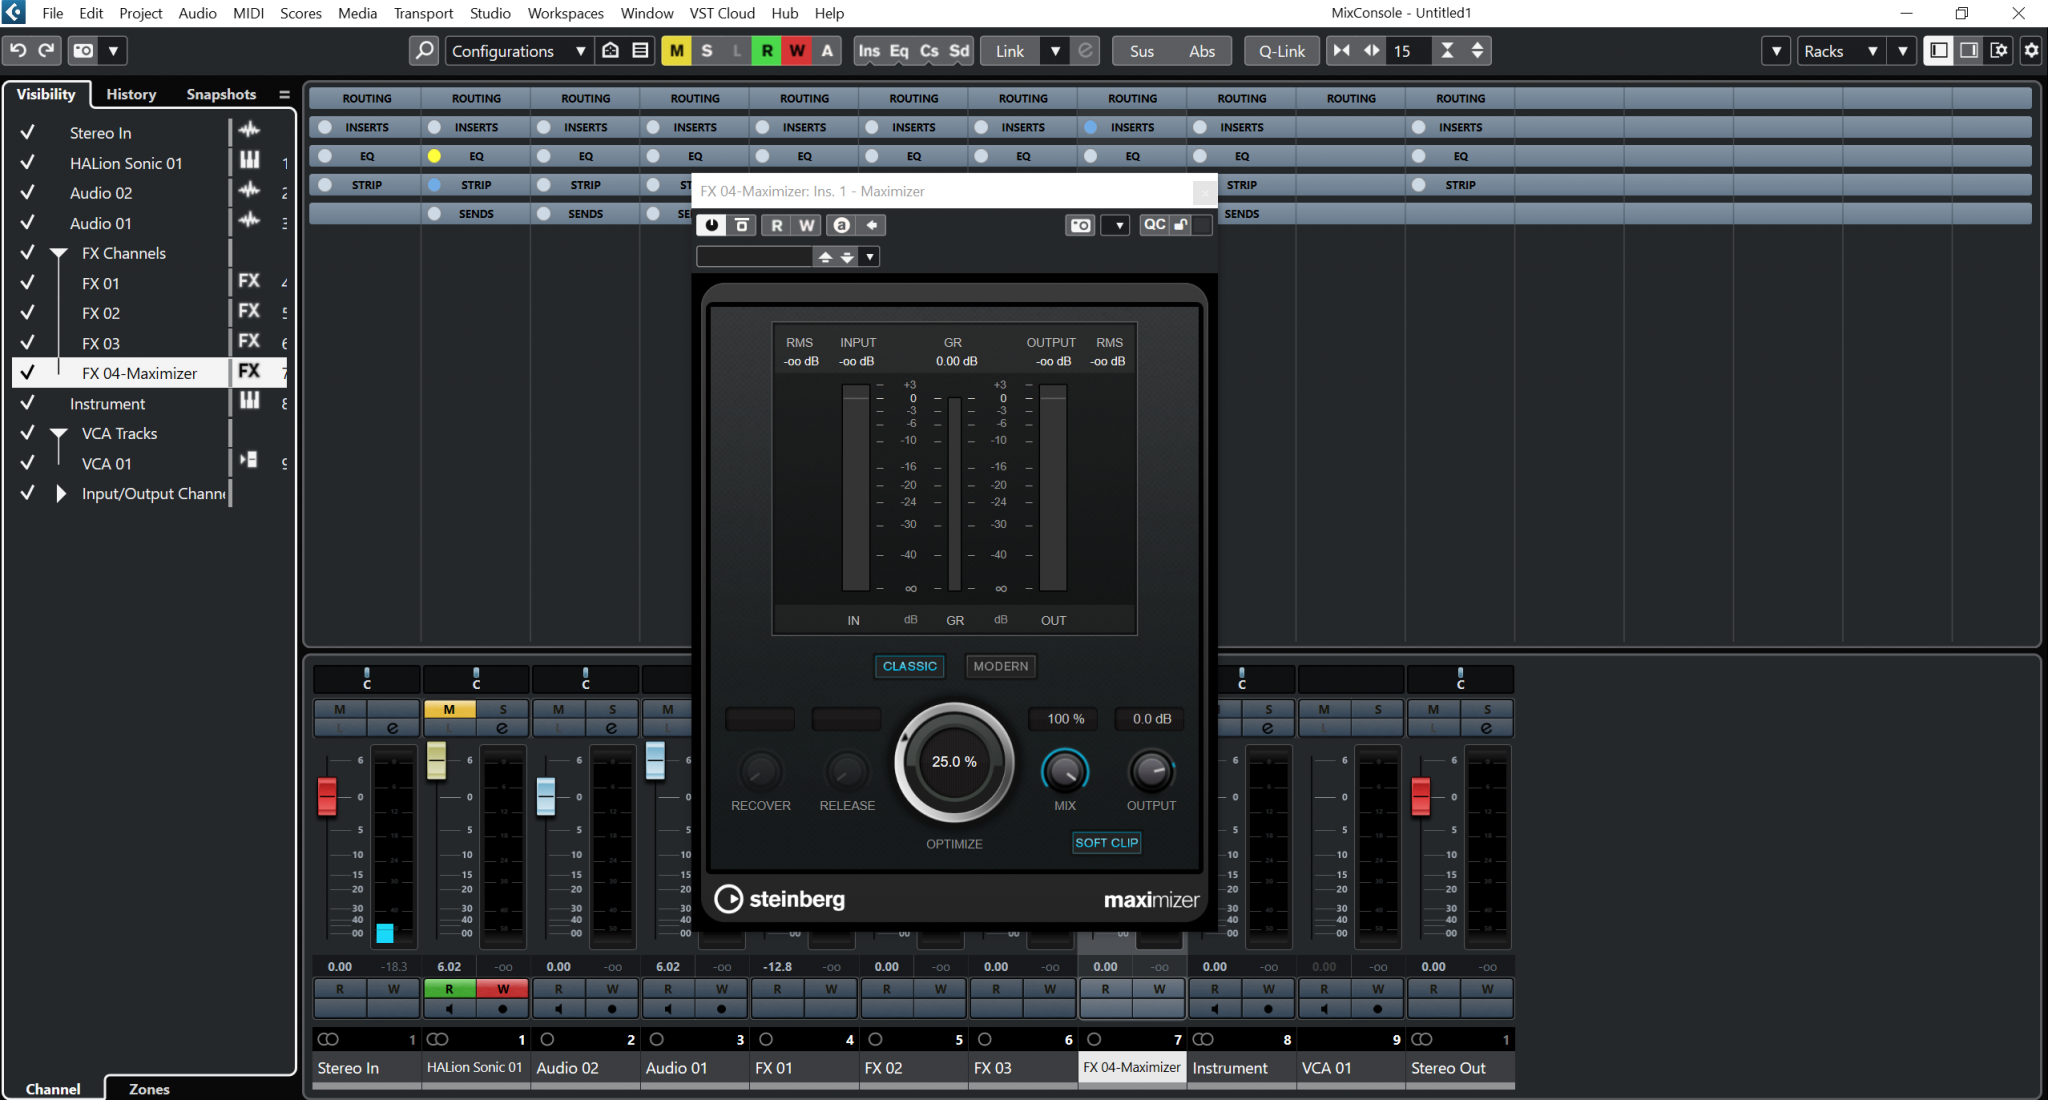Screen dimensions: 2048x1100
Task: Collapse the FX Channels tree entry
Action: [58, 252]
